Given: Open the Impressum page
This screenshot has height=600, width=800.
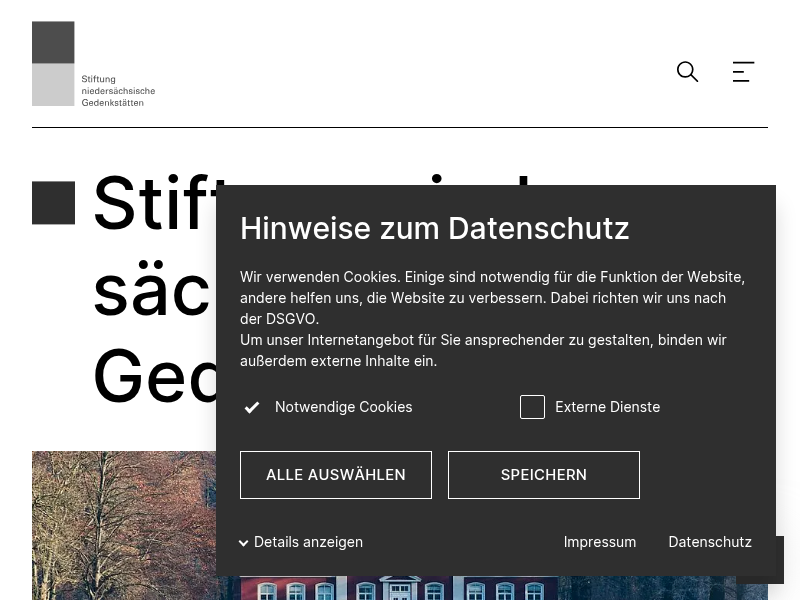Looking at the screenshot, I should (600, 542).
